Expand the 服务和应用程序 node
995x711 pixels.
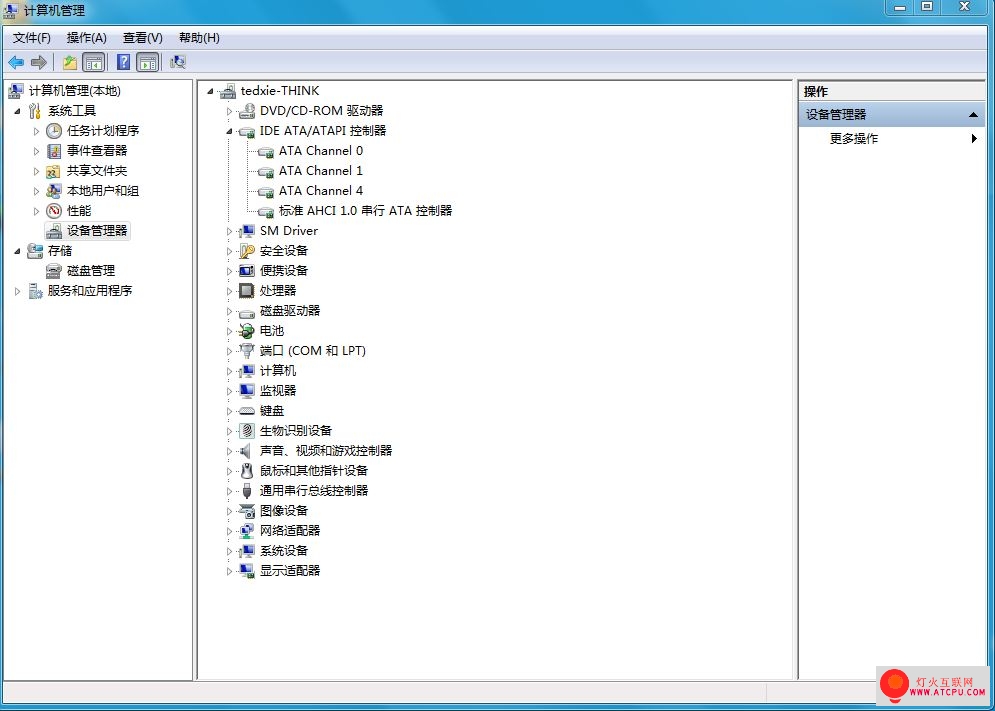[18, 291]
